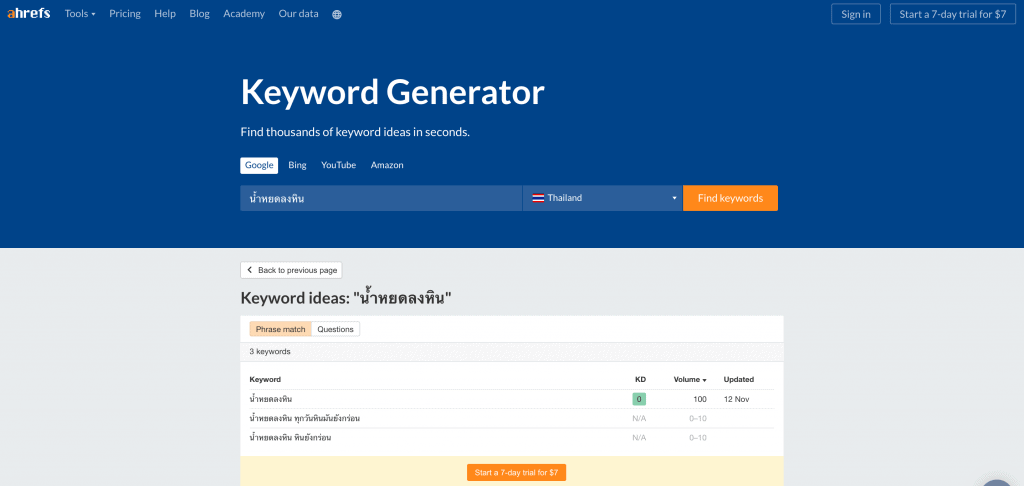Image resolution: width=1024 pixels, height=486 pixels.
Task: Focus the keyword search input field
Action: click(x=381, y=198)
